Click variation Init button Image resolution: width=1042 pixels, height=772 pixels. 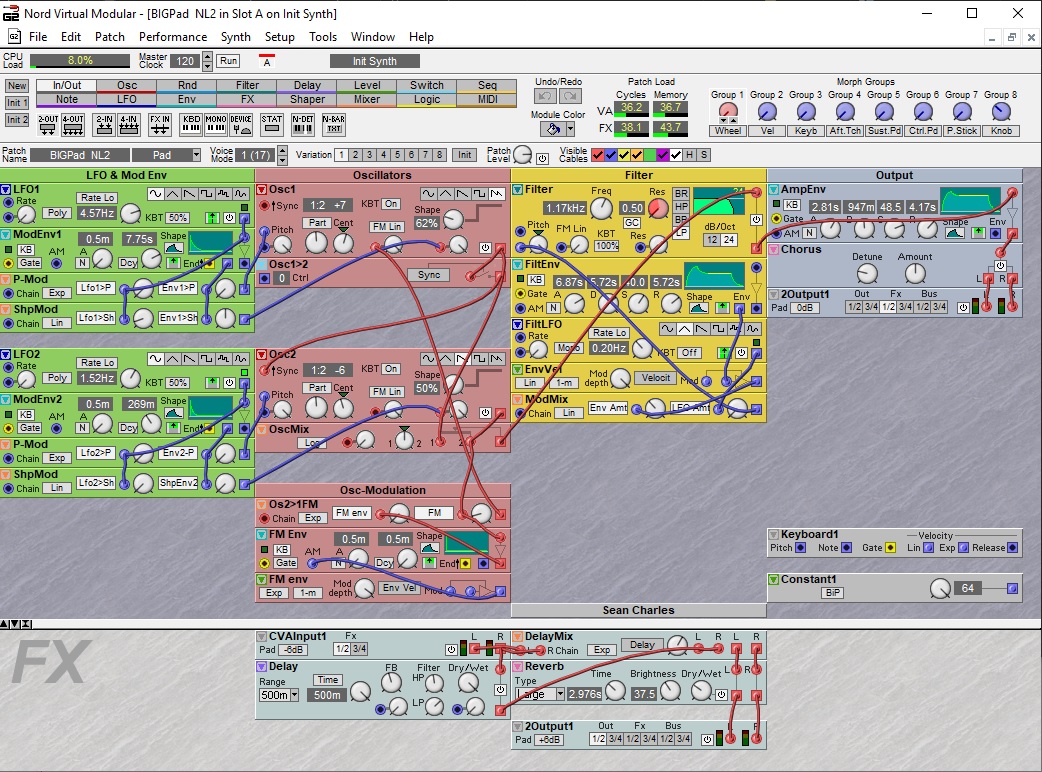click(465, 155)
